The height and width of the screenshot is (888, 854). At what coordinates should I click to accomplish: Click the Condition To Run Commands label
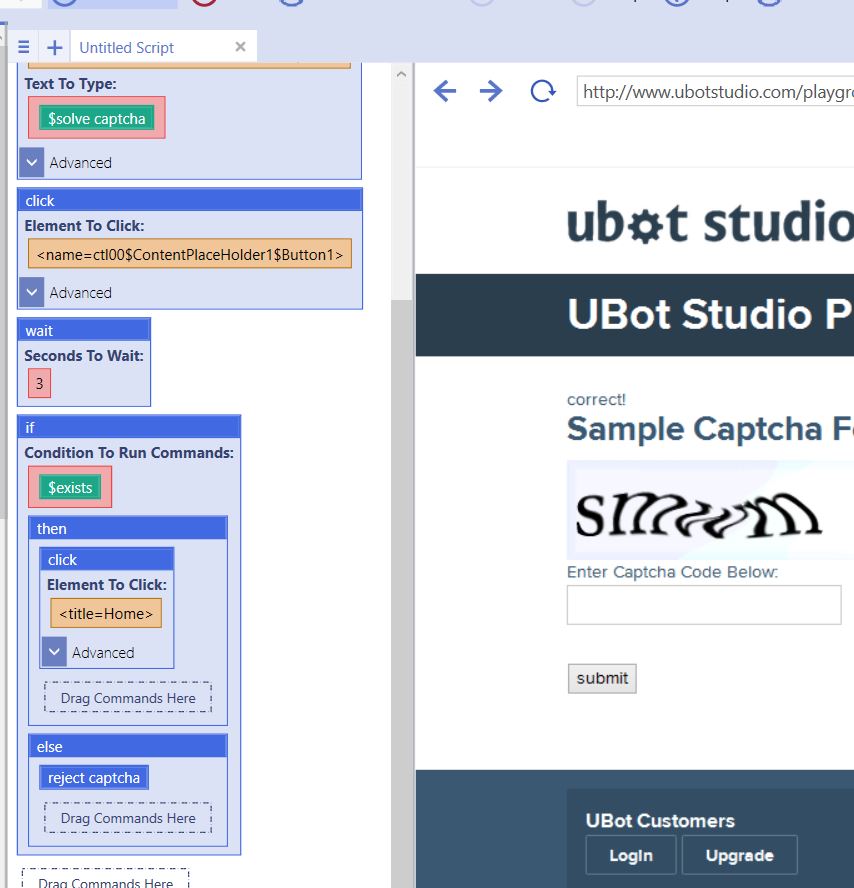coord(129,452)
